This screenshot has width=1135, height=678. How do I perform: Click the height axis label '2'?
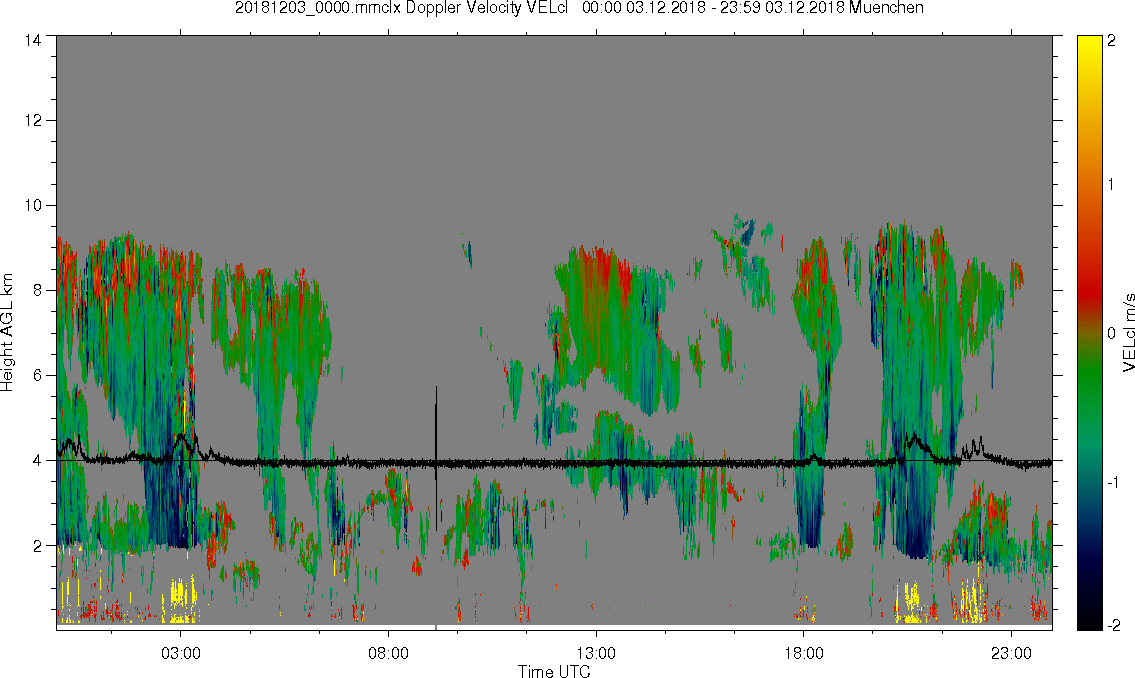pyautogui.click(x=38, y=546)
